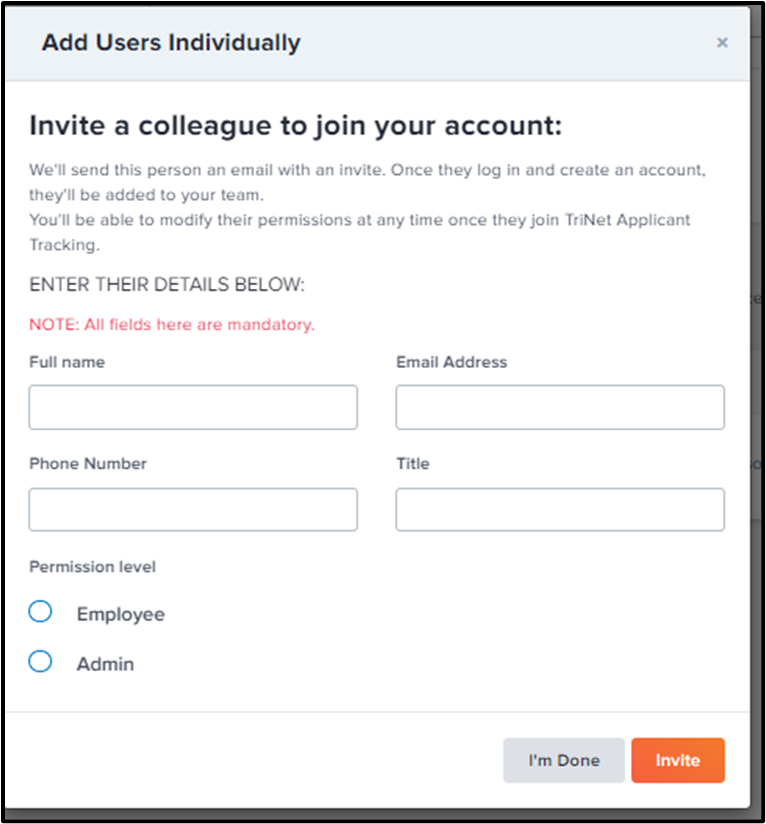The height and width of the screenshot is (824, 766).
Task: Click the "ENTER THEIR DETAILS BELOW" text
Action: pyautogui.click(x=167, y=285)
